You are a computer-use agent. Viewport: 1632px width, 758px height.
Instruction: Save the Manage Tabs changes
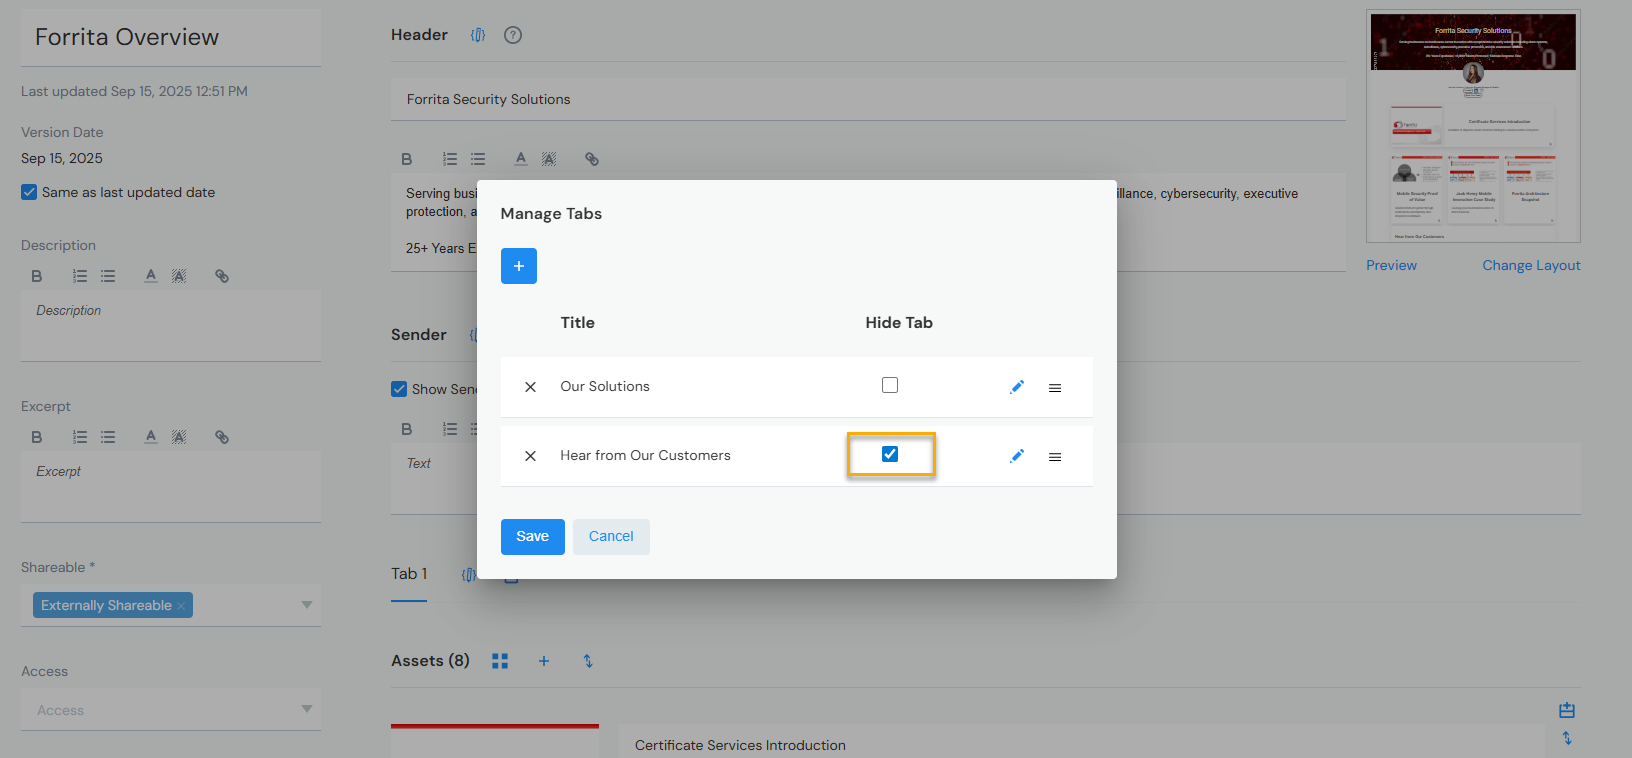point(532,537)
